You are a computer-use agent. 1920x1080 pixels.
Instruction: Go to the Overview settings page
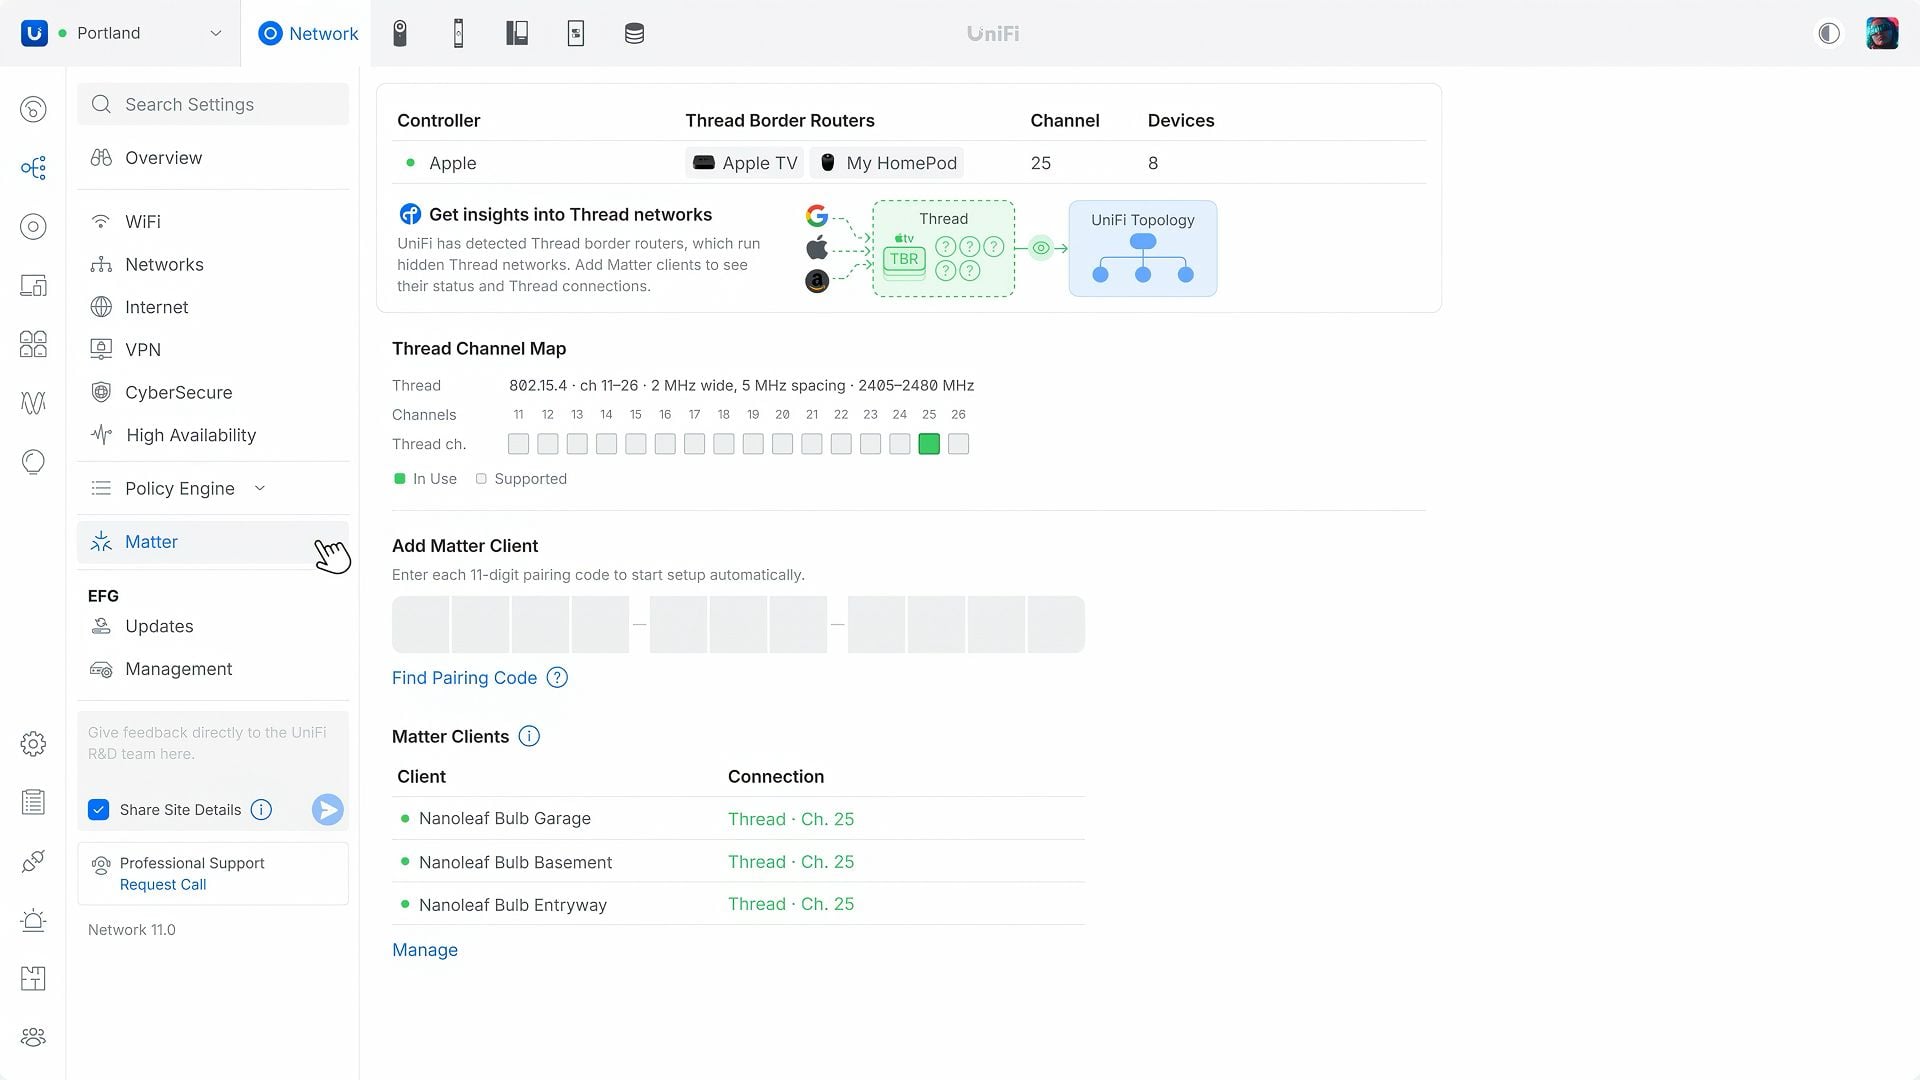213,157
